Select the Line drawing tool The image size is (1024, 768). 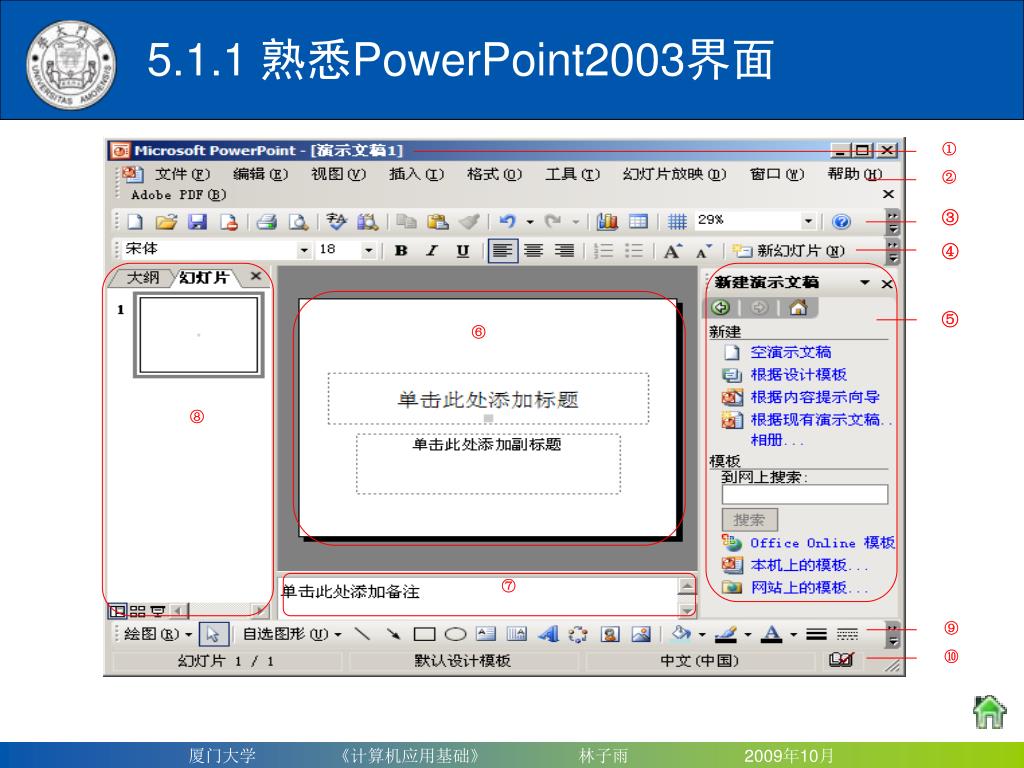tap(361, 634)
